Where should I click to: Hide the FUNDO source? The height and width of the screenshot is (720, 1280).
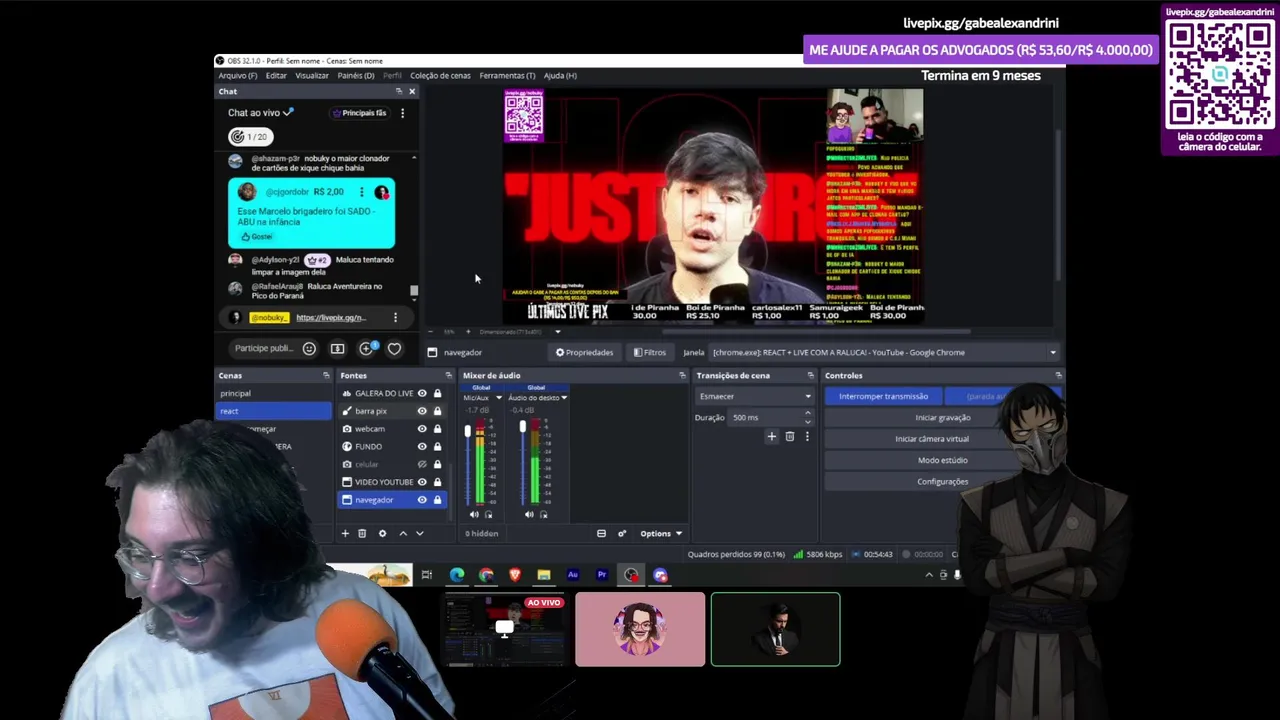pyautogui.click(x=422, y=446)
